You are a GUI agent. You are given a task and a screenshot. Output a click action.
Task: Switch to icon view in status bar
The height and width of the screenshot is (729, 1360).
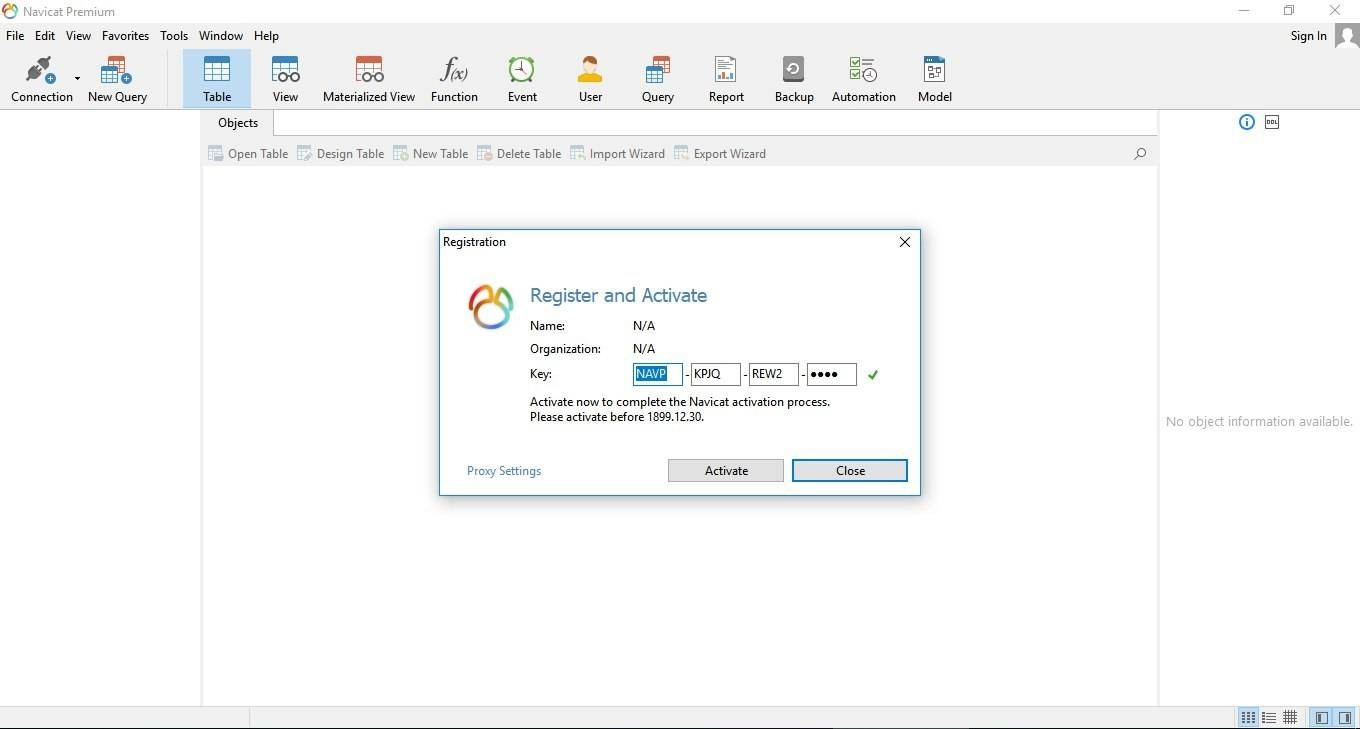point(1248,718)
